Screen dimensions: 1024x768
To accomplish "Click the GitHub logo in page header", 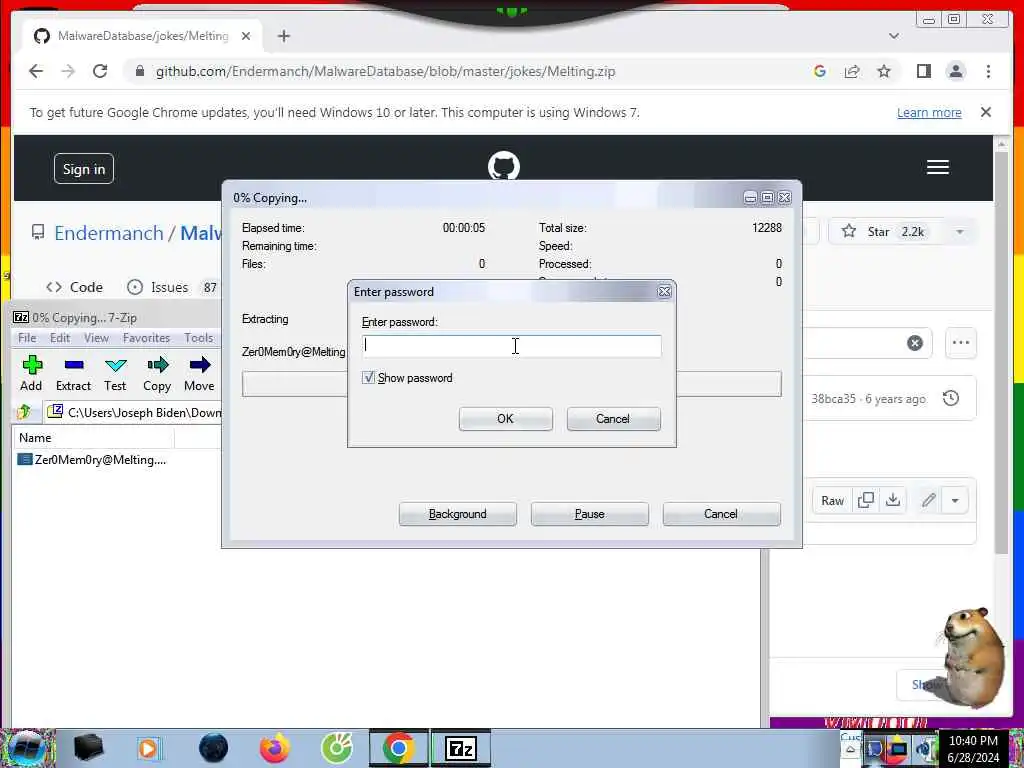I will click(x=504, y=167).
